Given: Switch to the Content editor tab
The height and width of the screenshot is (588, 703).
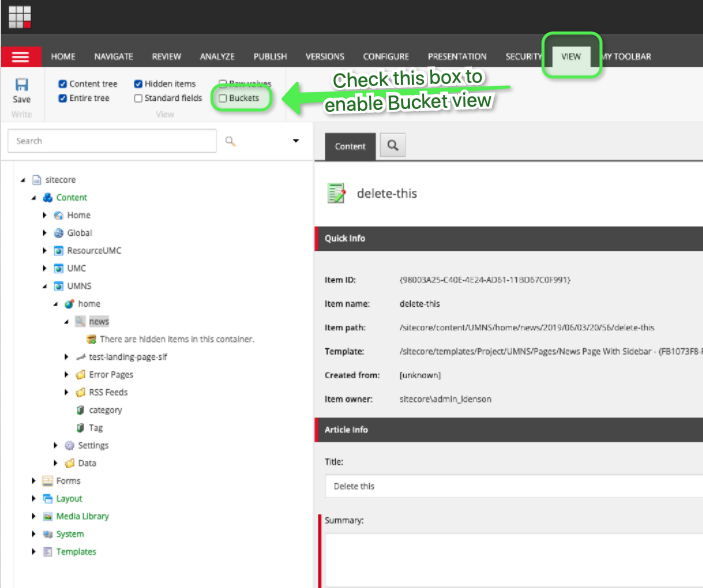Looking at the screenshot, I should pos(350,147).
